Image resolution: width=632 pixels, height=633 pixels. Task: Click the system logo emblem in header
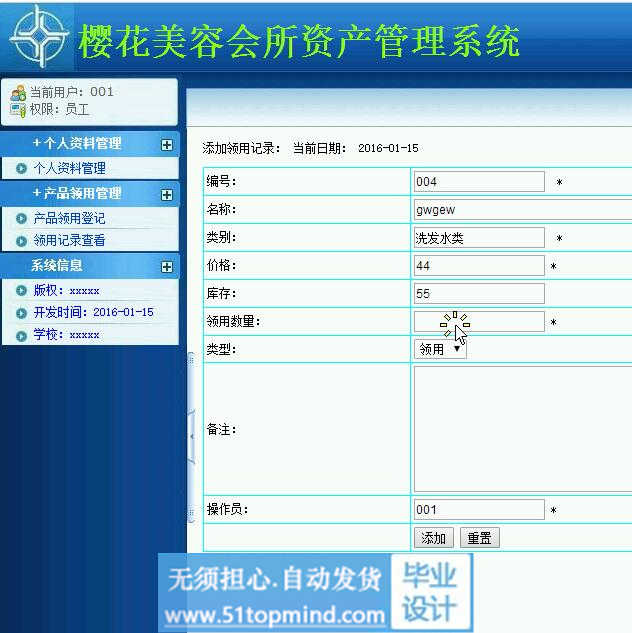[39, 37]
